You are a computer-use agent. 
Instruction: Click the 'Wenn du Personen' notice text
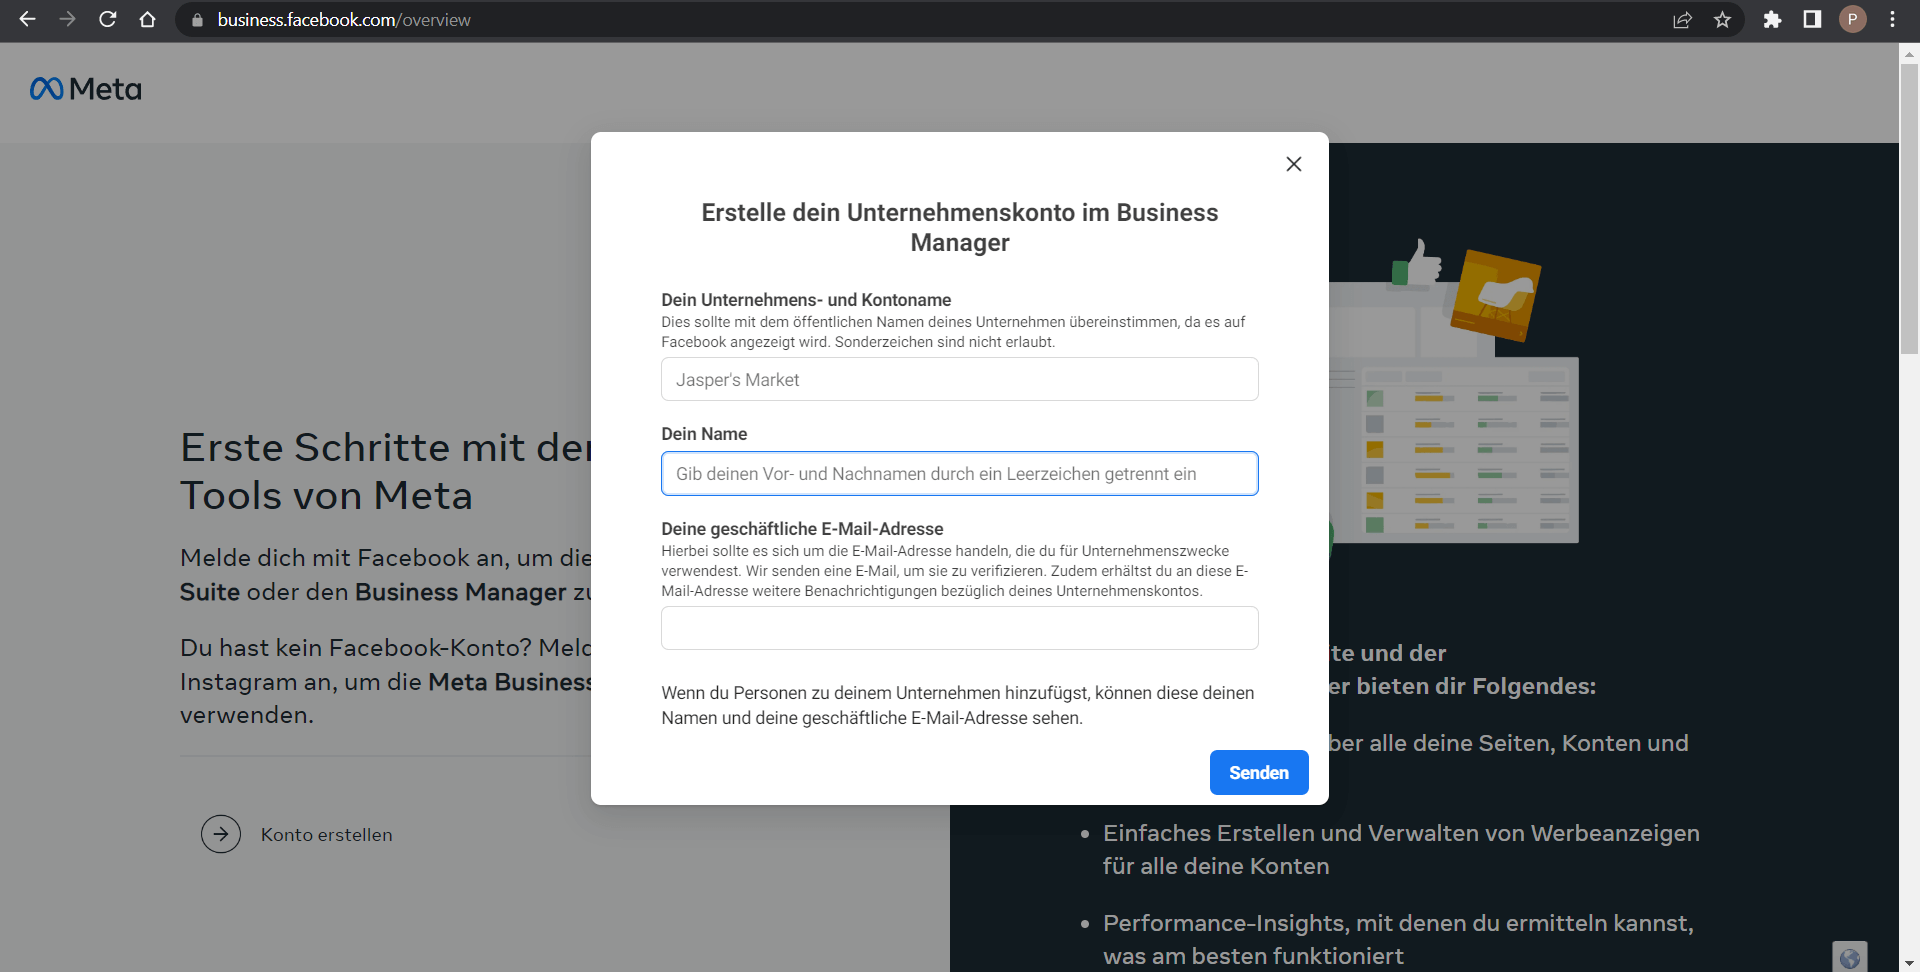pyautogui.click(x=958, y=705)
